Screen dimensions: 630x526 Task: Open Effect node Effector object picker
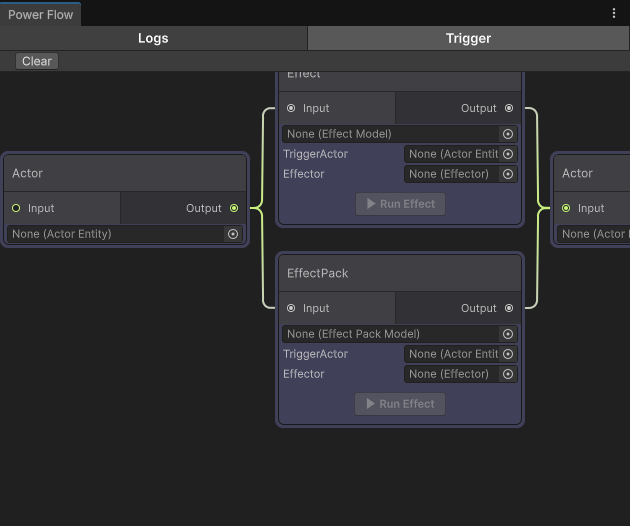pos(508,174)
